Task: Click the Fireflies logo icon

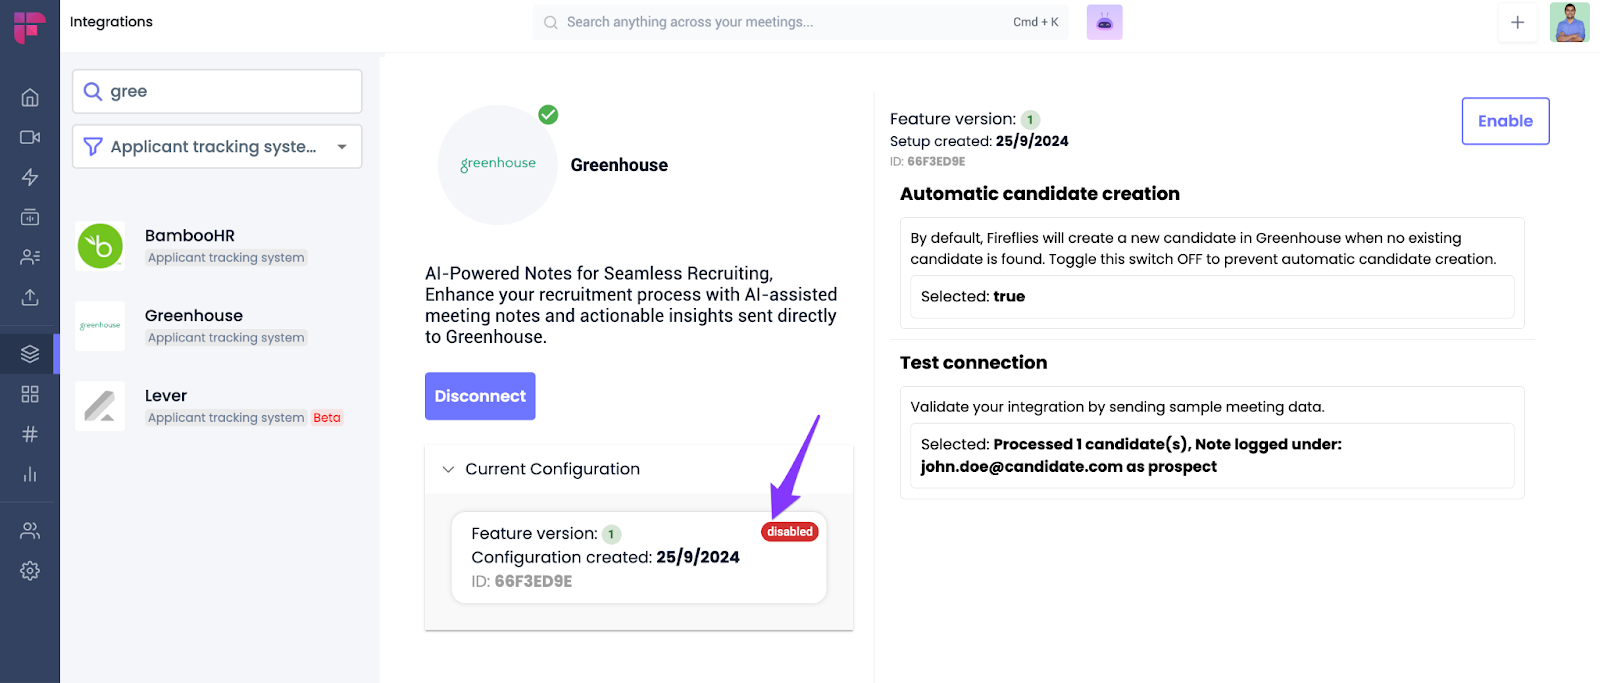Action: (x=29, y=26)
